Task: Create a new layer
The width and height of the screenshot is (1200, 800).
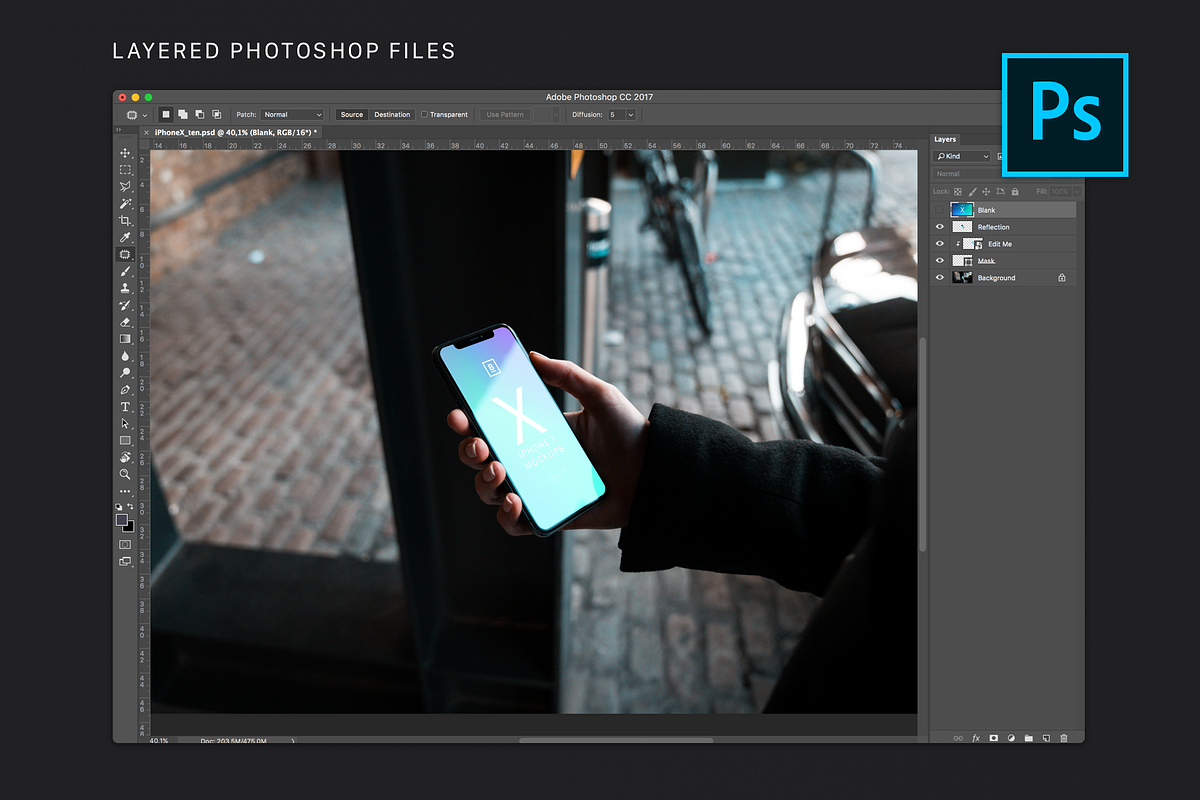Action: click(x=1046, y=738)
